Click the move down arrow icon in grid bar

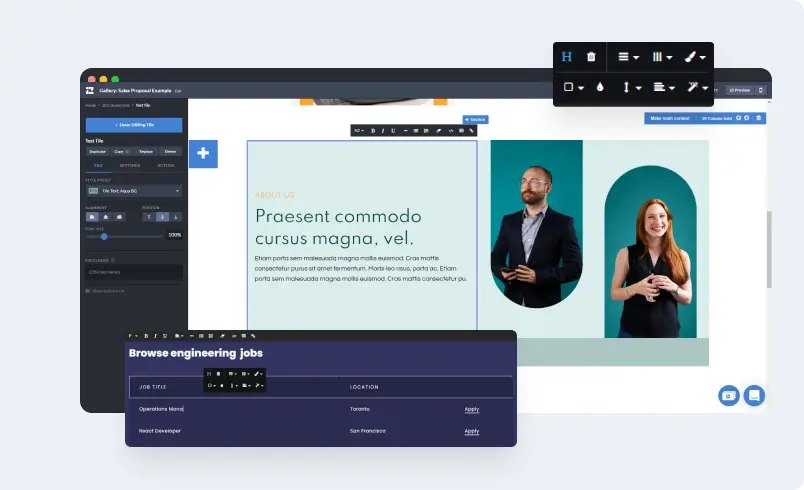tap(747, 118)
